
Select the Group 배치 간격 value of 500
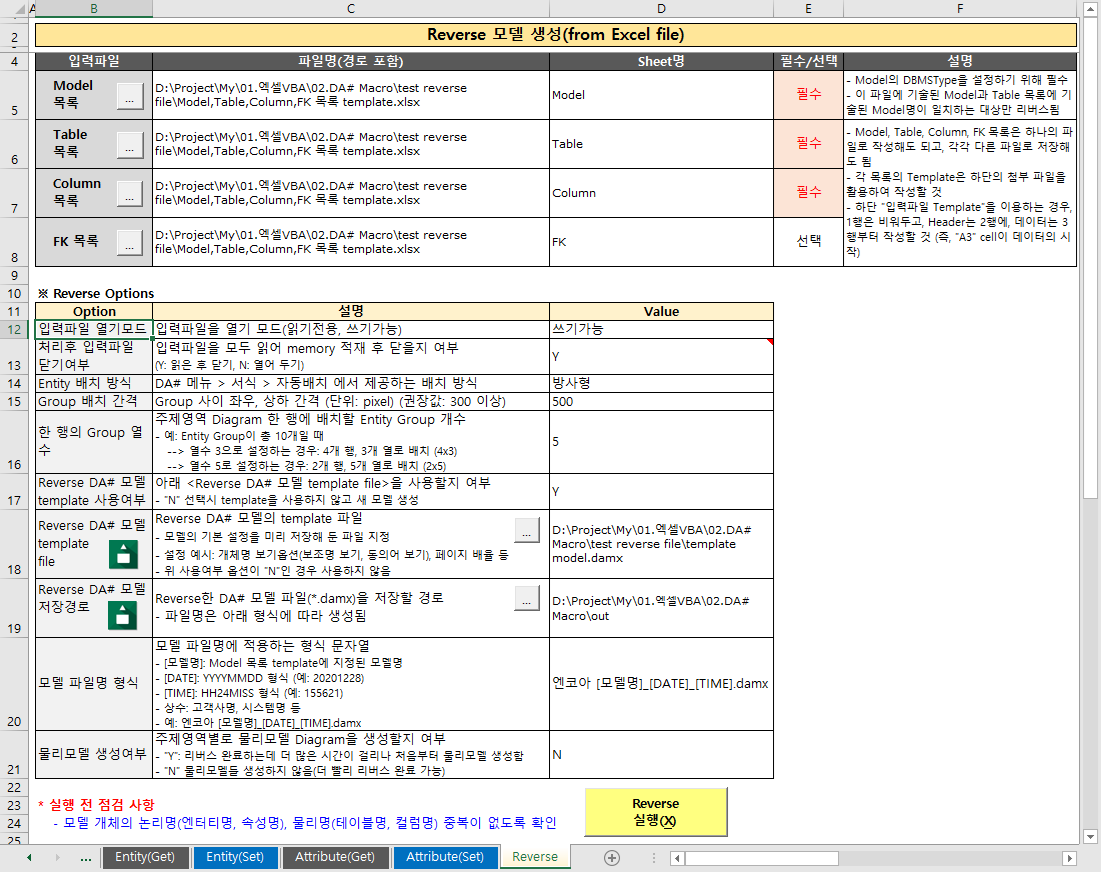(x=660, y=400)
